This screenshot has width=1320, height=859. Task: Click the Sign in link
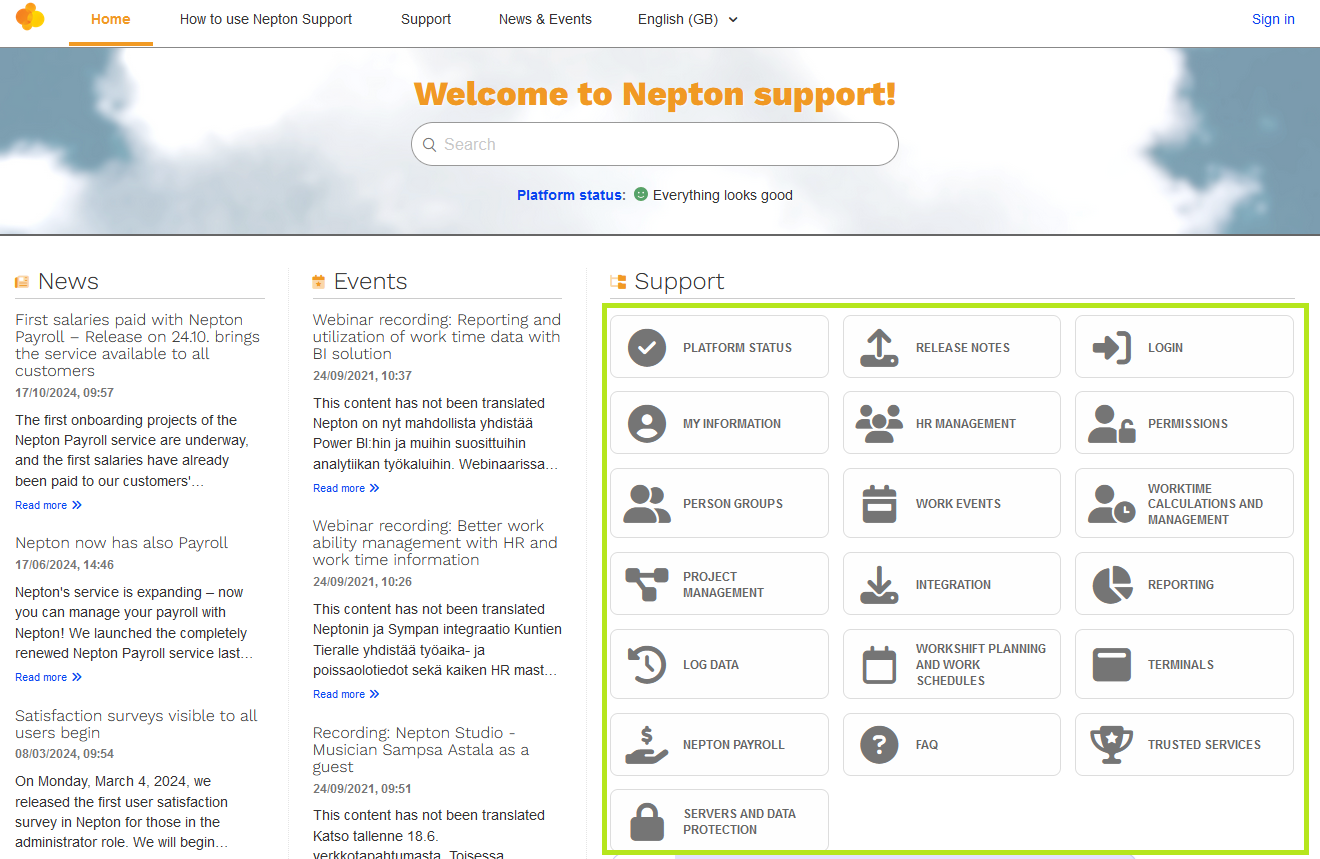[x=1272, y=19]
